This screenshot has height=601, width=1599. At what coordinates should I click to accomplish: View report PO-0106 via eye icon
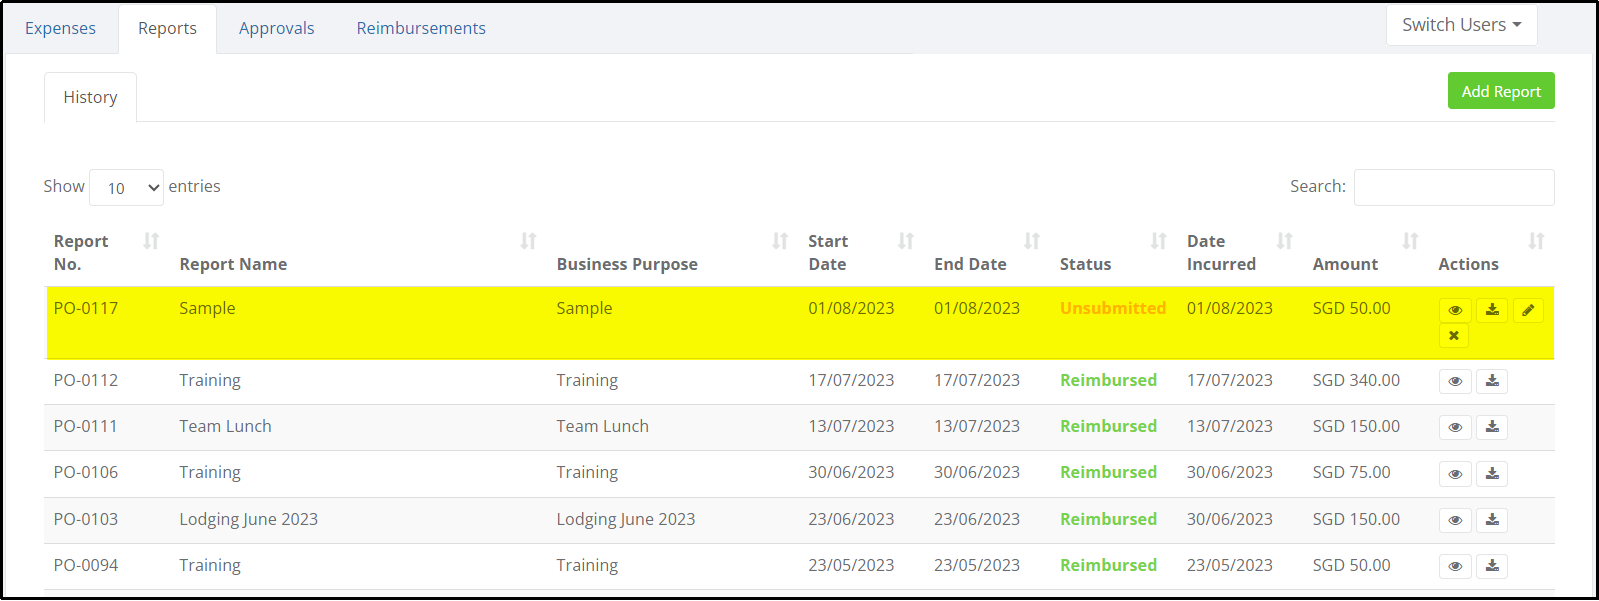1455,474
